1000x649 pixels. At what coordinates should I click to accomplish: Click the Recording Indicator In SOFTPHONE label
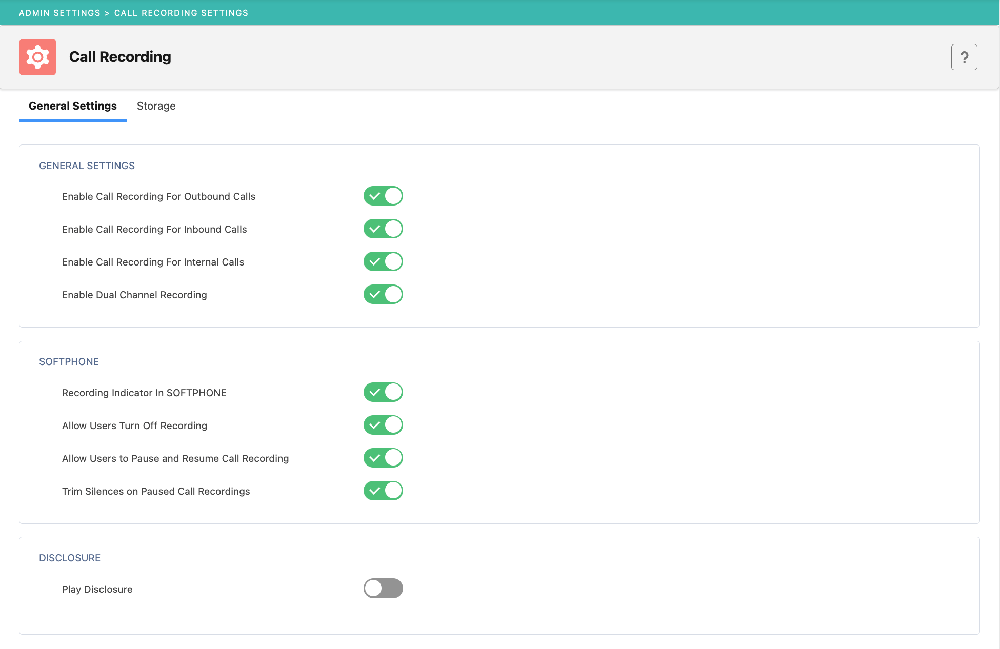coord(144,393)
